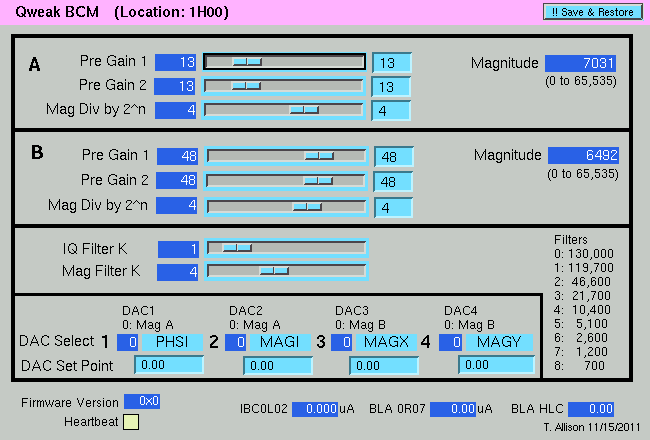Click section A Mag Div by 2^n slider

click(x=284, y=110)
